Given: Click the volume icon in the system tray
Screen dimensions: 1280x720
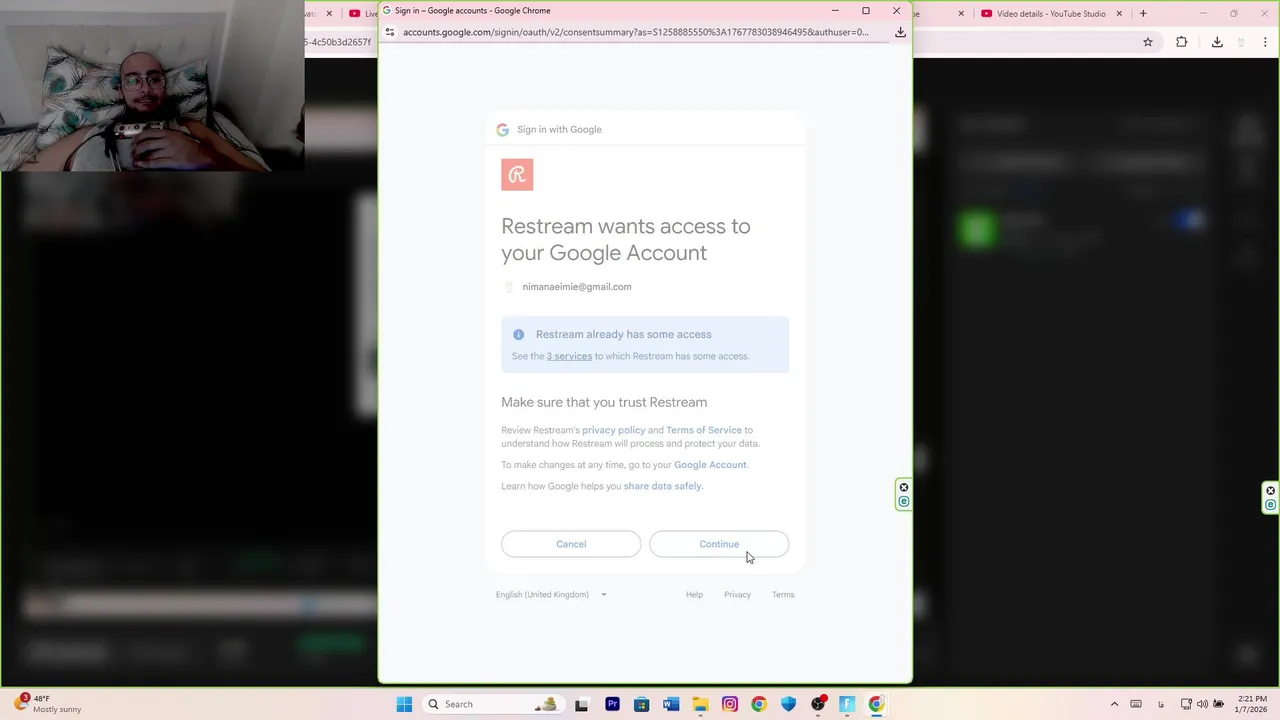Looking at the screenshot, I should pos(1202,704).
